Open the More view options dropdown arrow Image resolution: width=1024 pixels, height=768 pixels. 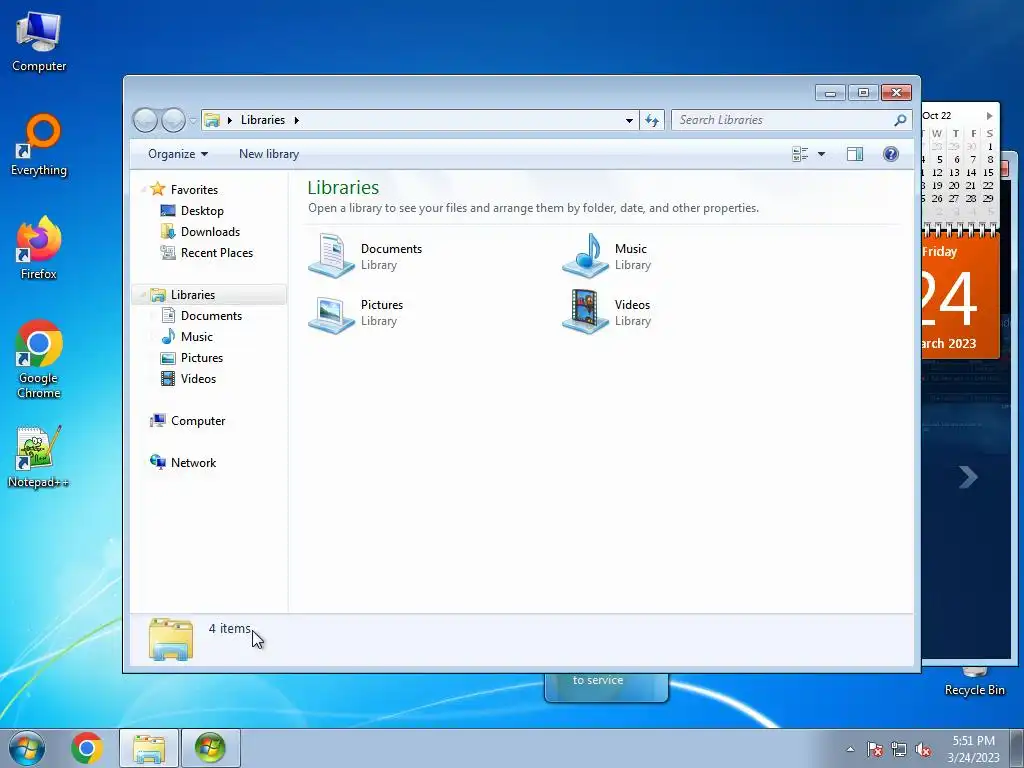click(x=822, y=154)
